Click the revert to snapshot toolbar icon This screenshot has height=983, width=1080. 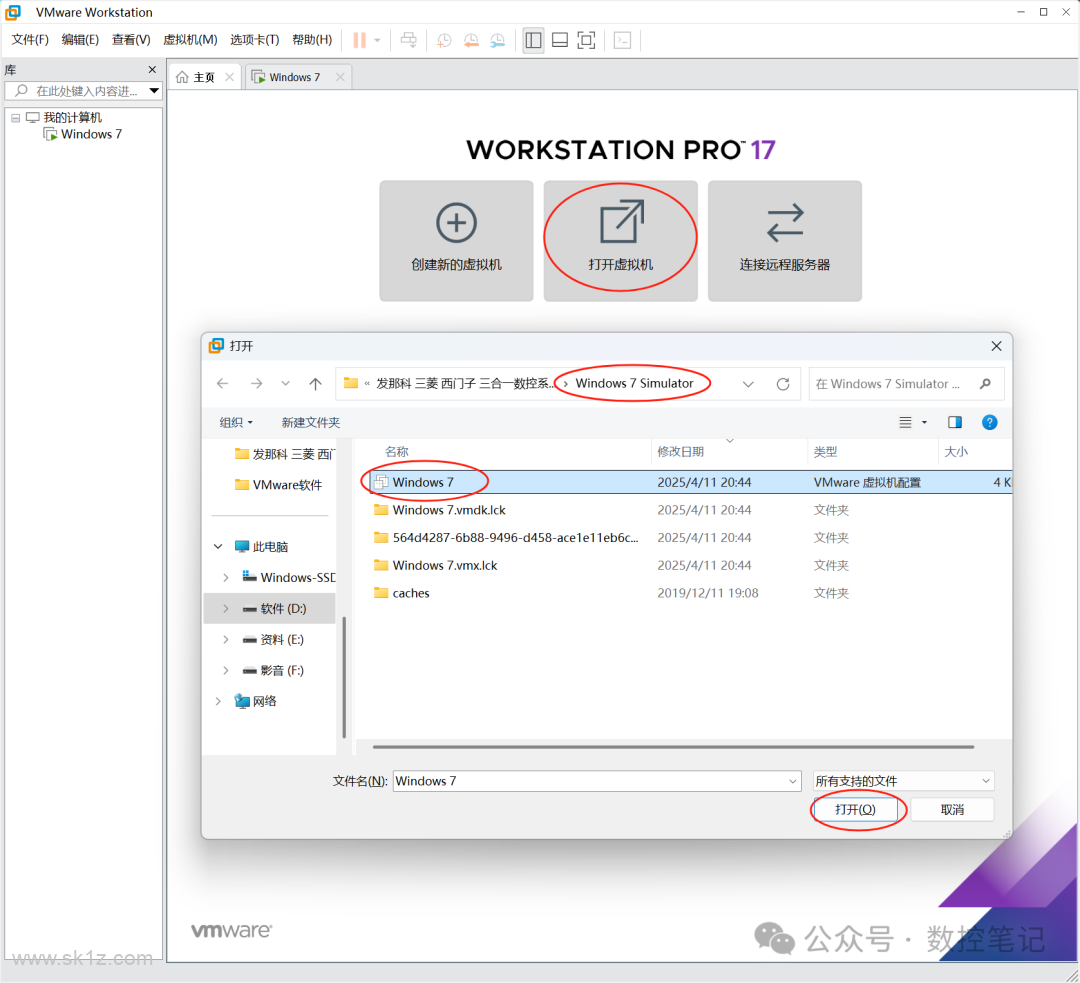pos(471,40)
